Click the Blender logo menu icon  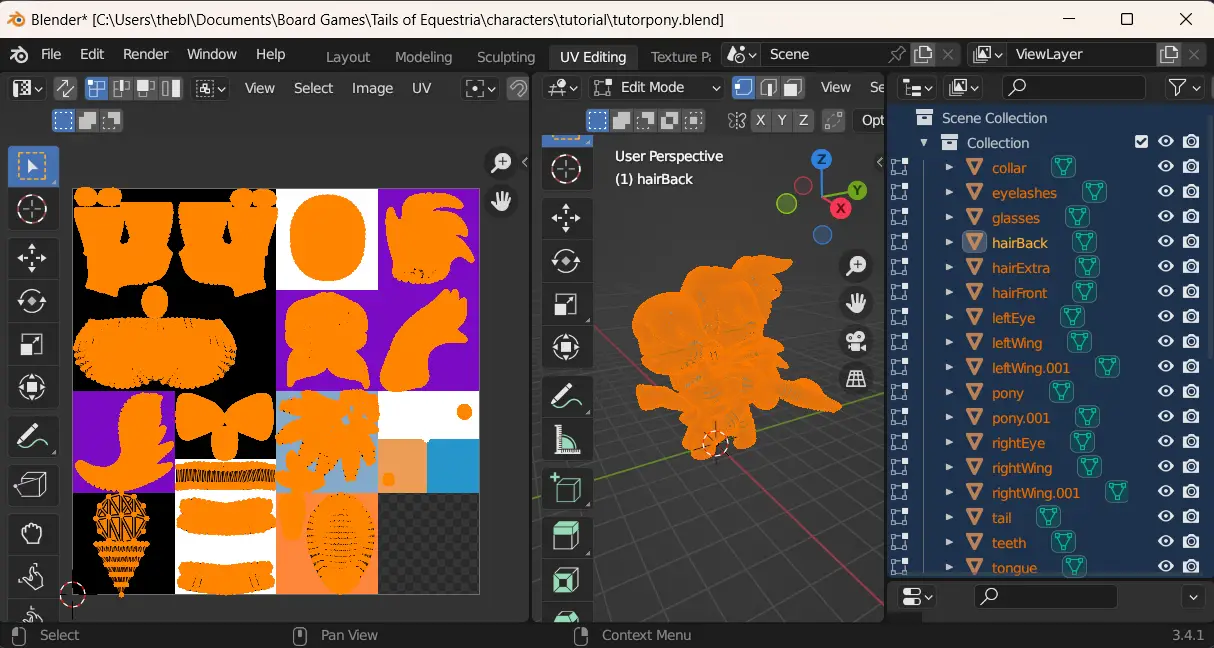19,54
